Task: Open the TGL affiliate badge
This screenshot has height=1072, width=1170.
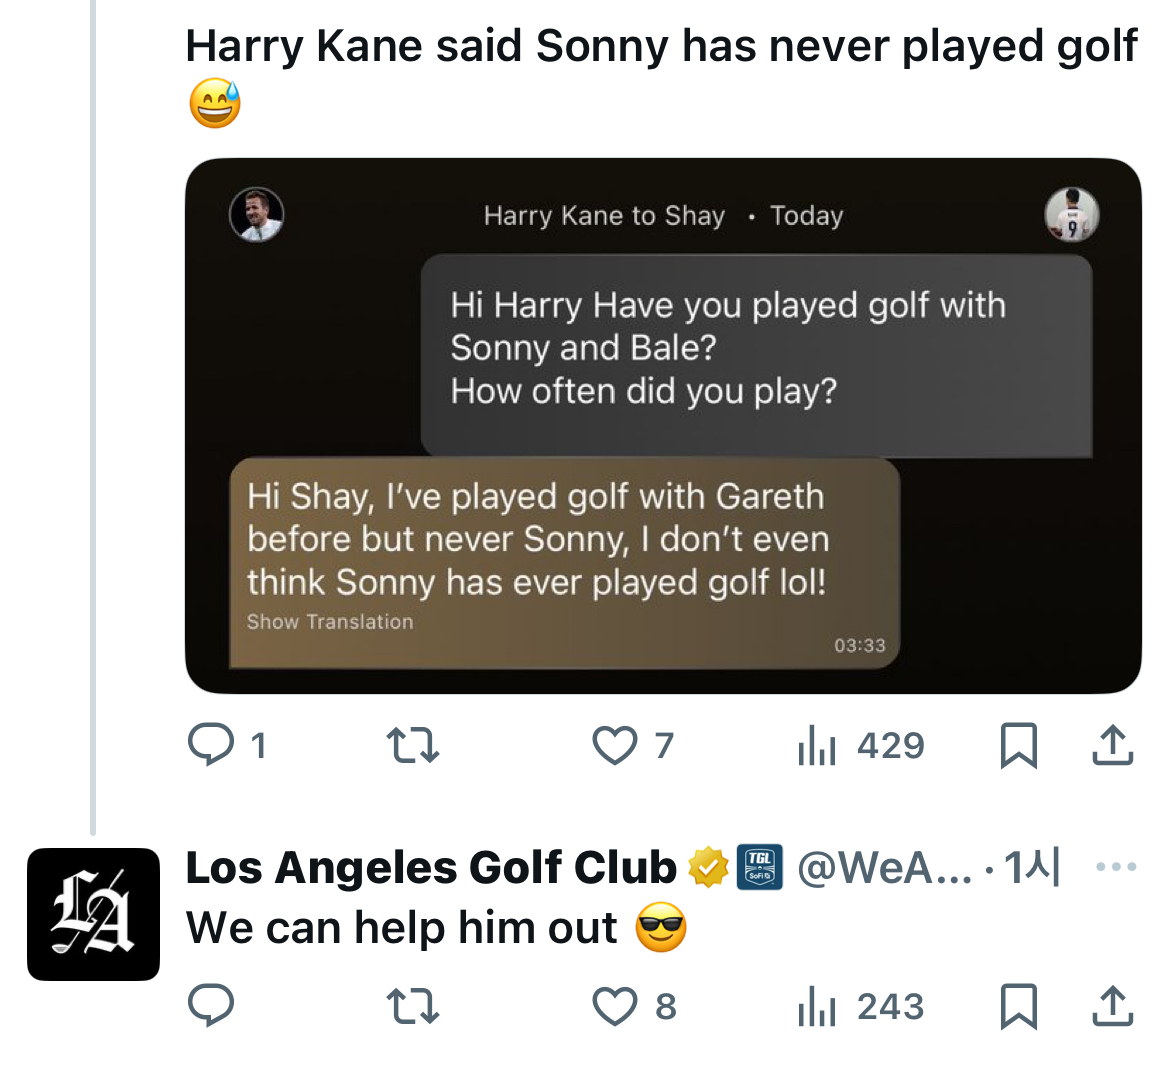Action: (760, 867)
